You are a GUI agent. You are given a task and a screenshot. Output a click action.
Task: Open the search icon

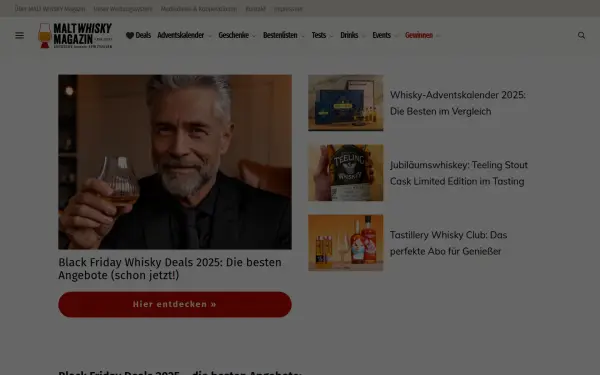tap(581, 35)
